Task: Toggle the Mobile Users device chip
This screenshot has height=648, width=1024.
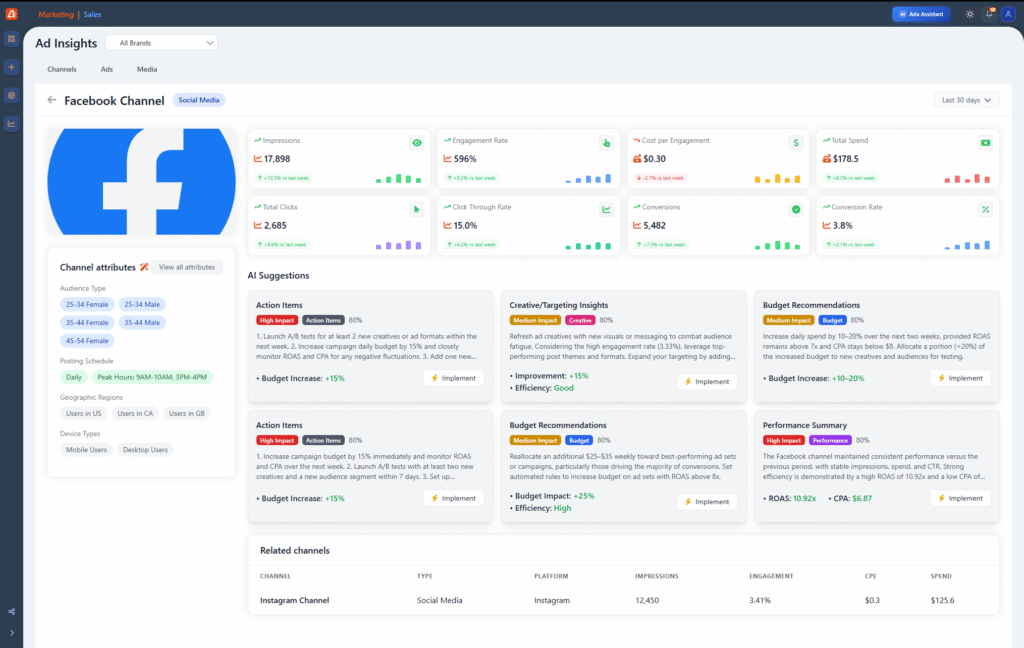Action: pyautogui.click(x=87, y=450)
